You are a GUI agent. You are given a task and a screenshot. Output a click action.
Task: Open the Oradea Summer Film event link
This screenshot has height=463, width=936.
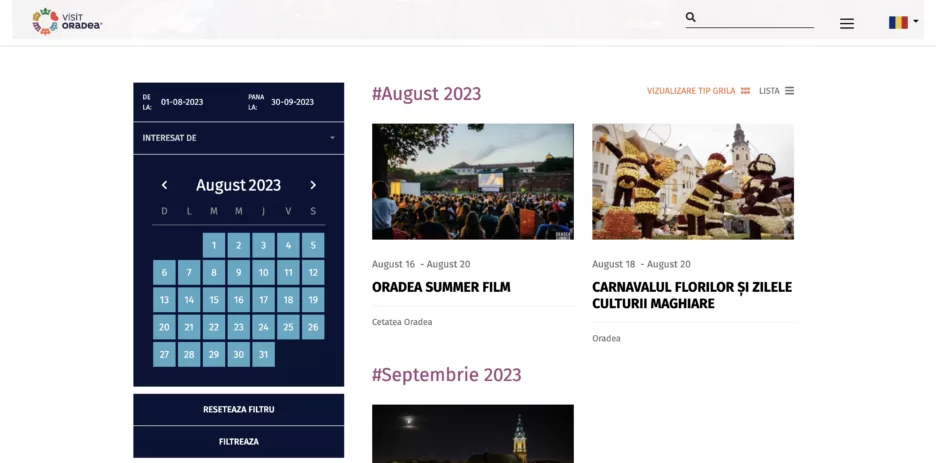coord(441,287)
